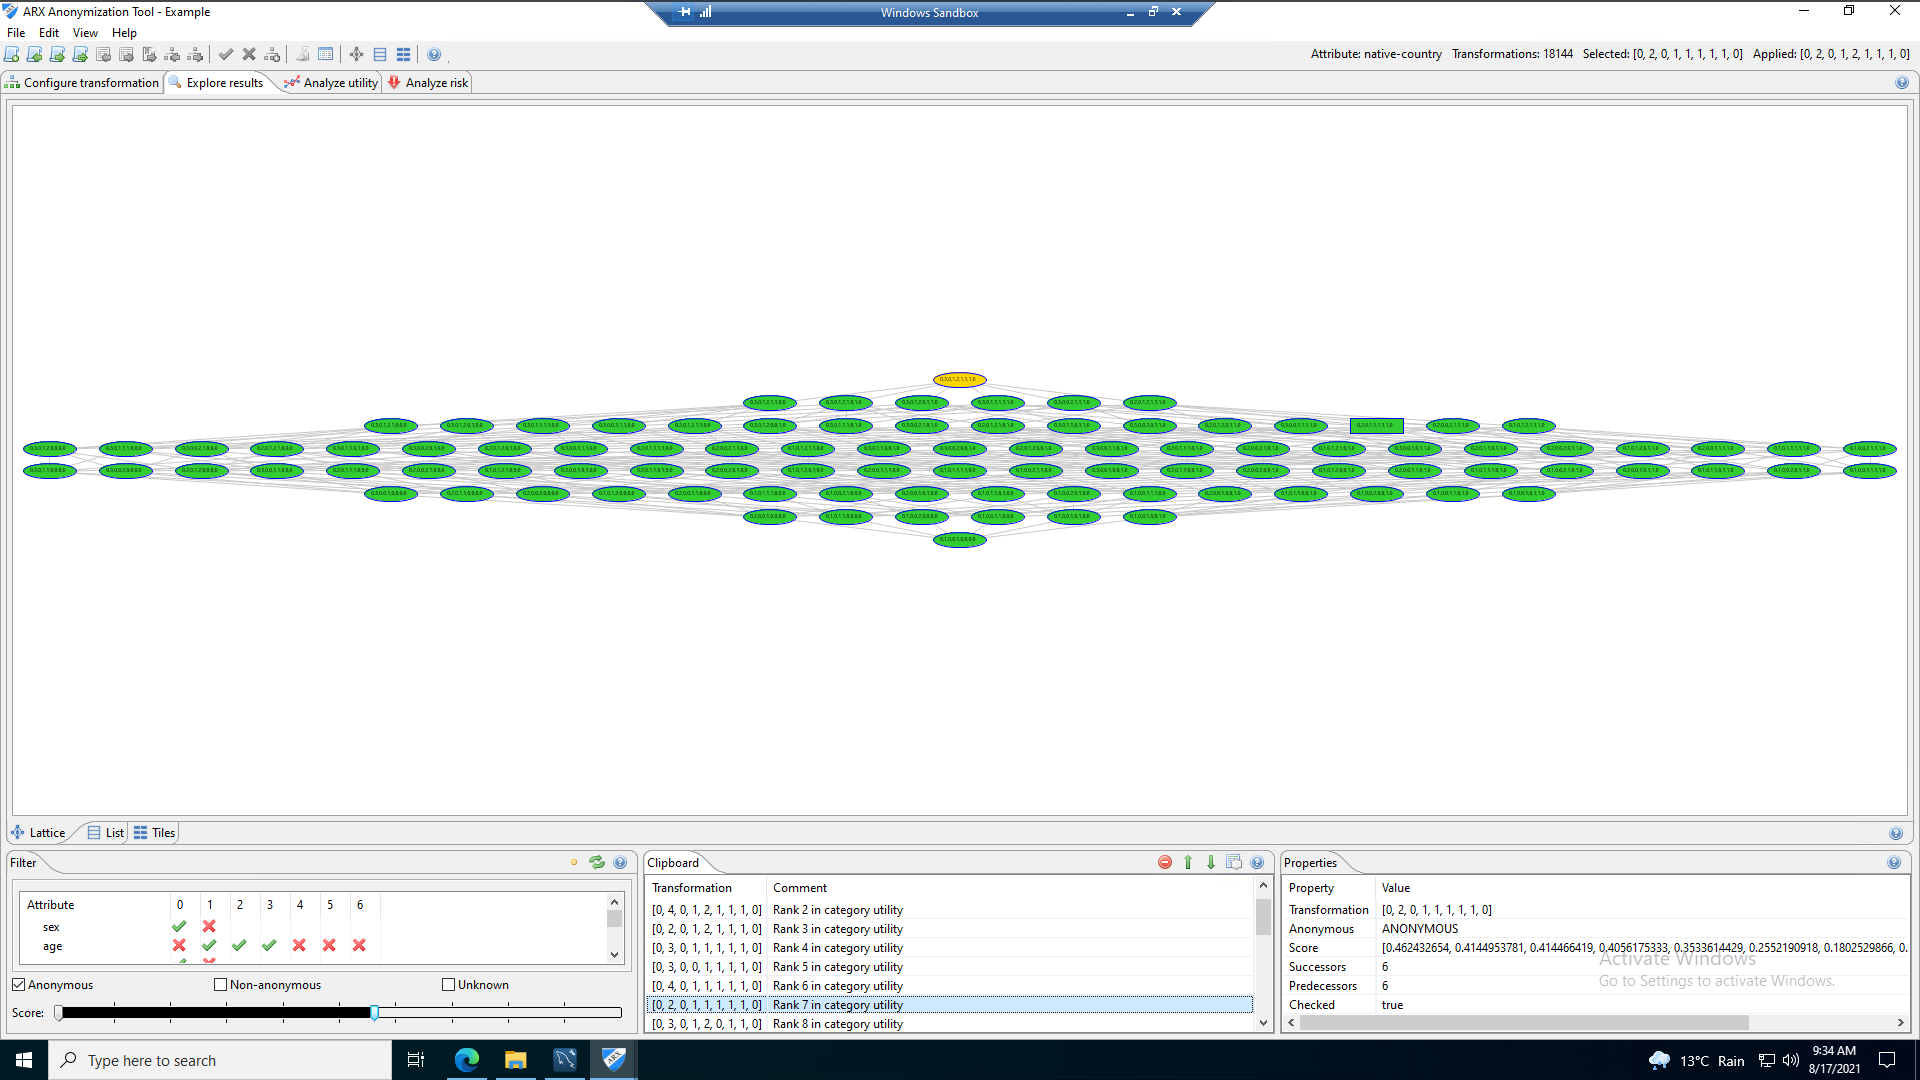
Task: Click Properties horizontal scrollbar right arrow
Action: point(1900,1023)
